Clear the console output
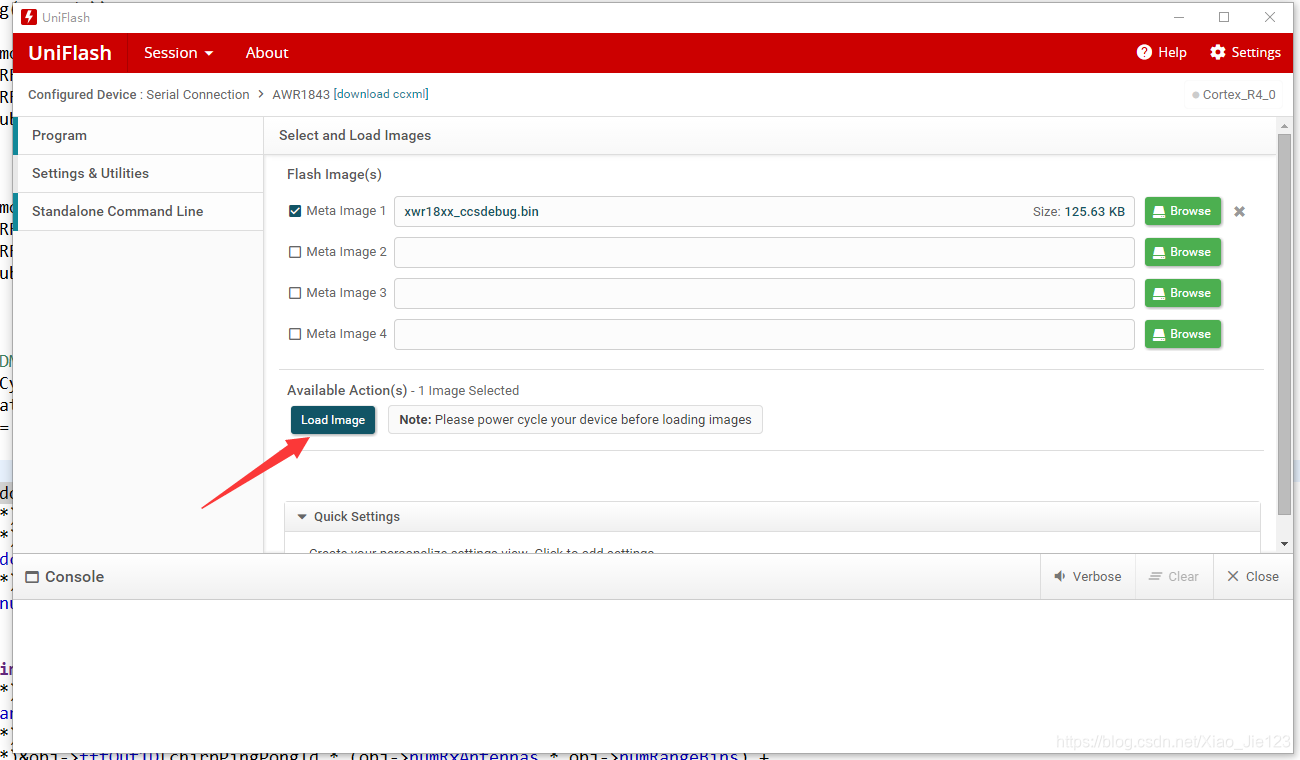Image resolution: width=1300 pixels, height=760 pixels. pyautogui.click(x=1173, y=576)
